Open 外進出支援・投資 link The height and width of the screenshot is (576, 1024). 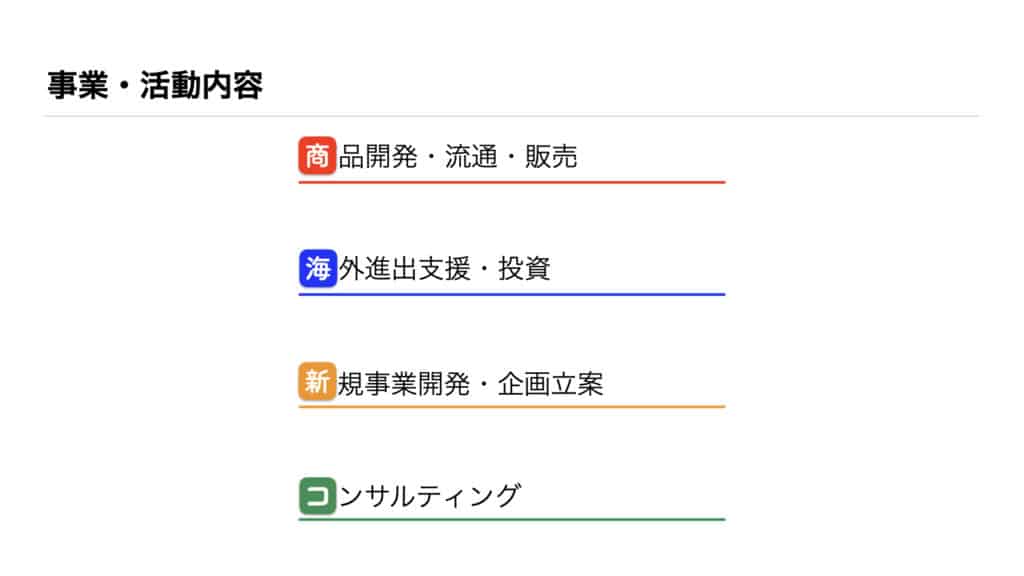tap(445, 268)
